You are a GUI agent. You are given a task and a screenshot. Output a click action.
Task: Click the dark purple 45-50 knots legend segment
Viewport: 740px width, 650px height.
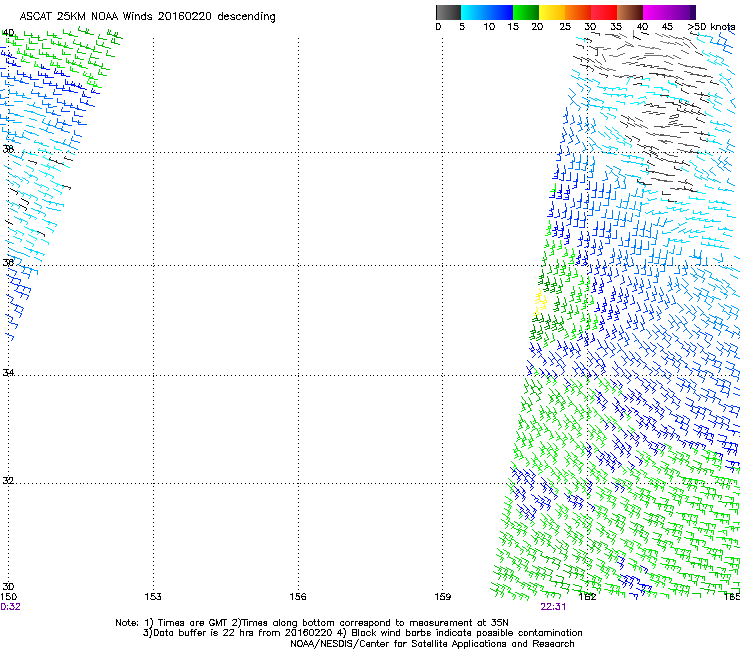pos(682,12)
